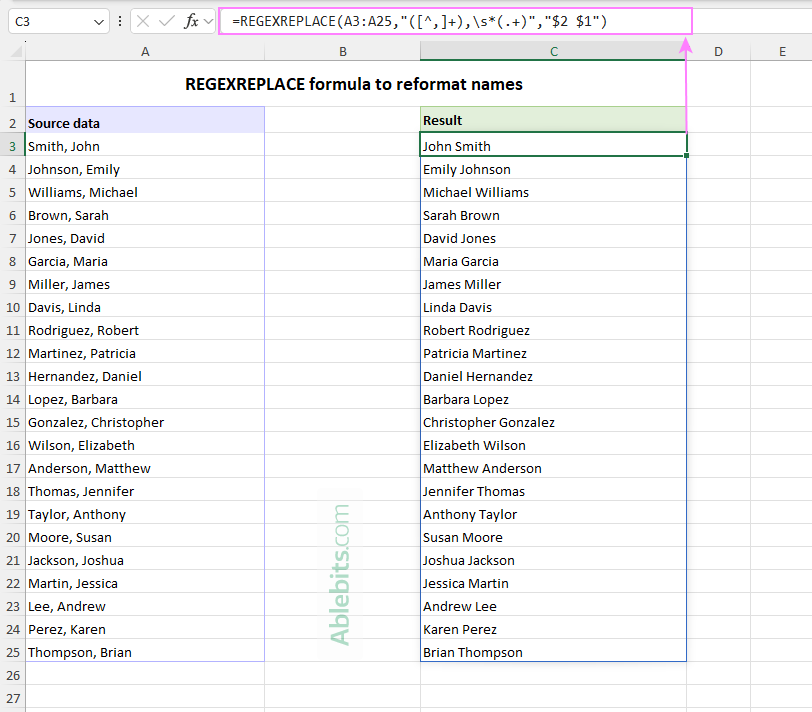Click cell 'Brown, Sarah'

tap(145, 213)
